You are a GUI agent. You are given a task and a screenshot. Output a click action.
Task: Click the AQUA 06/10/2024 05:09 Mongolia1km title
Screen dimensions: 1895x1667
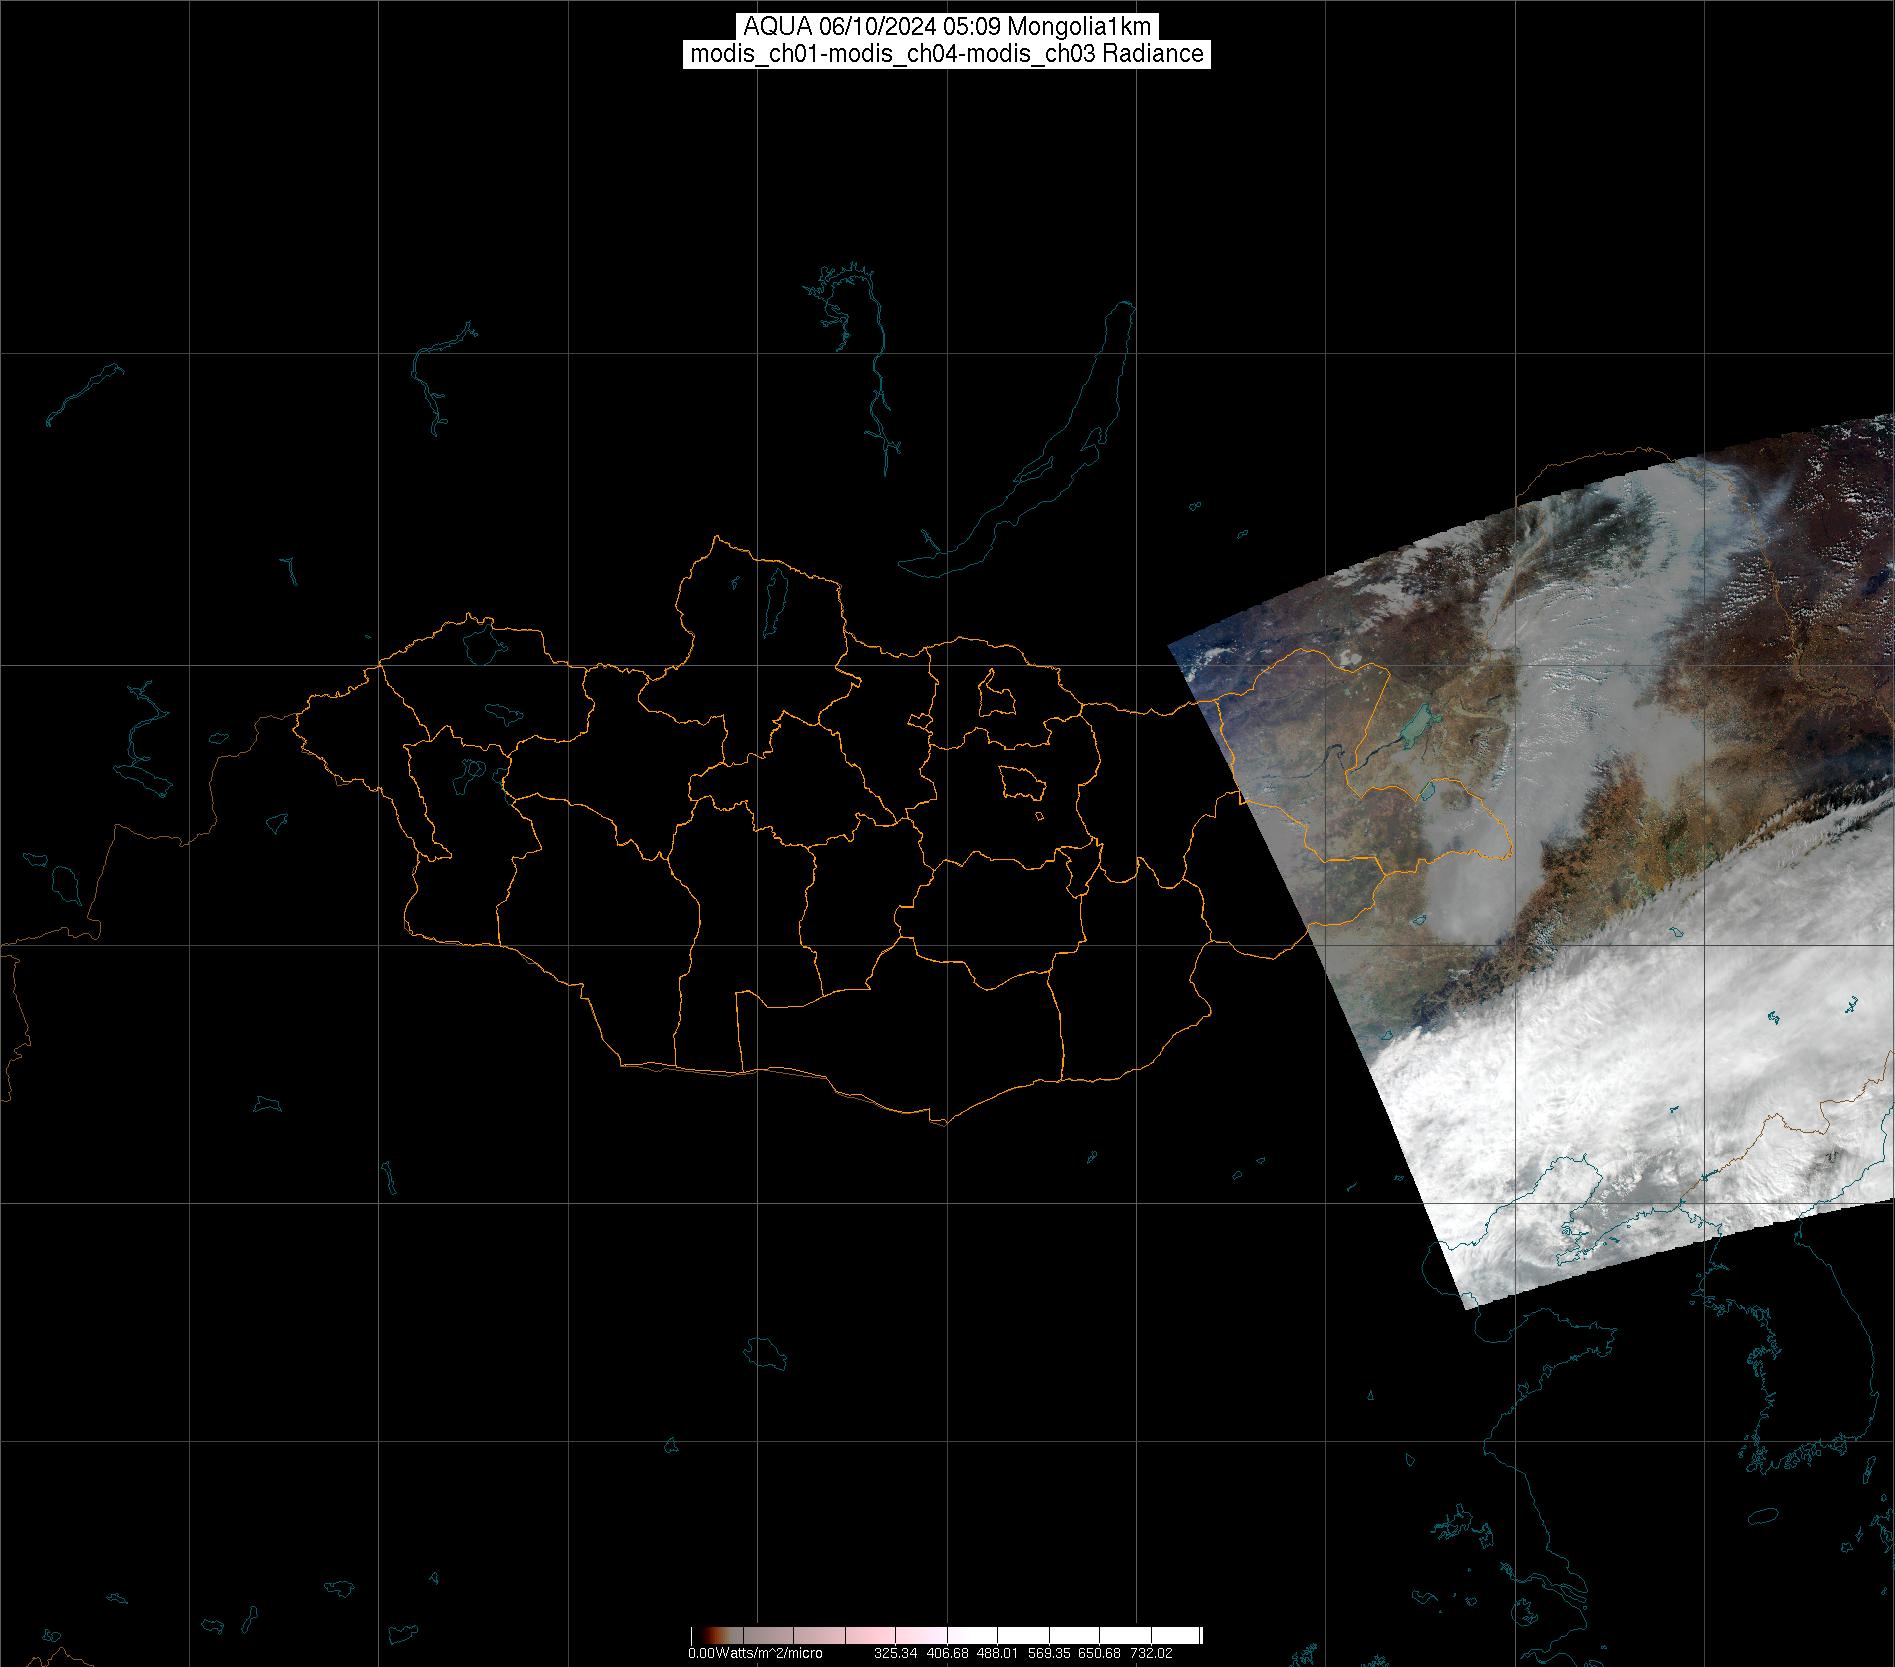(x=947, y=27)
